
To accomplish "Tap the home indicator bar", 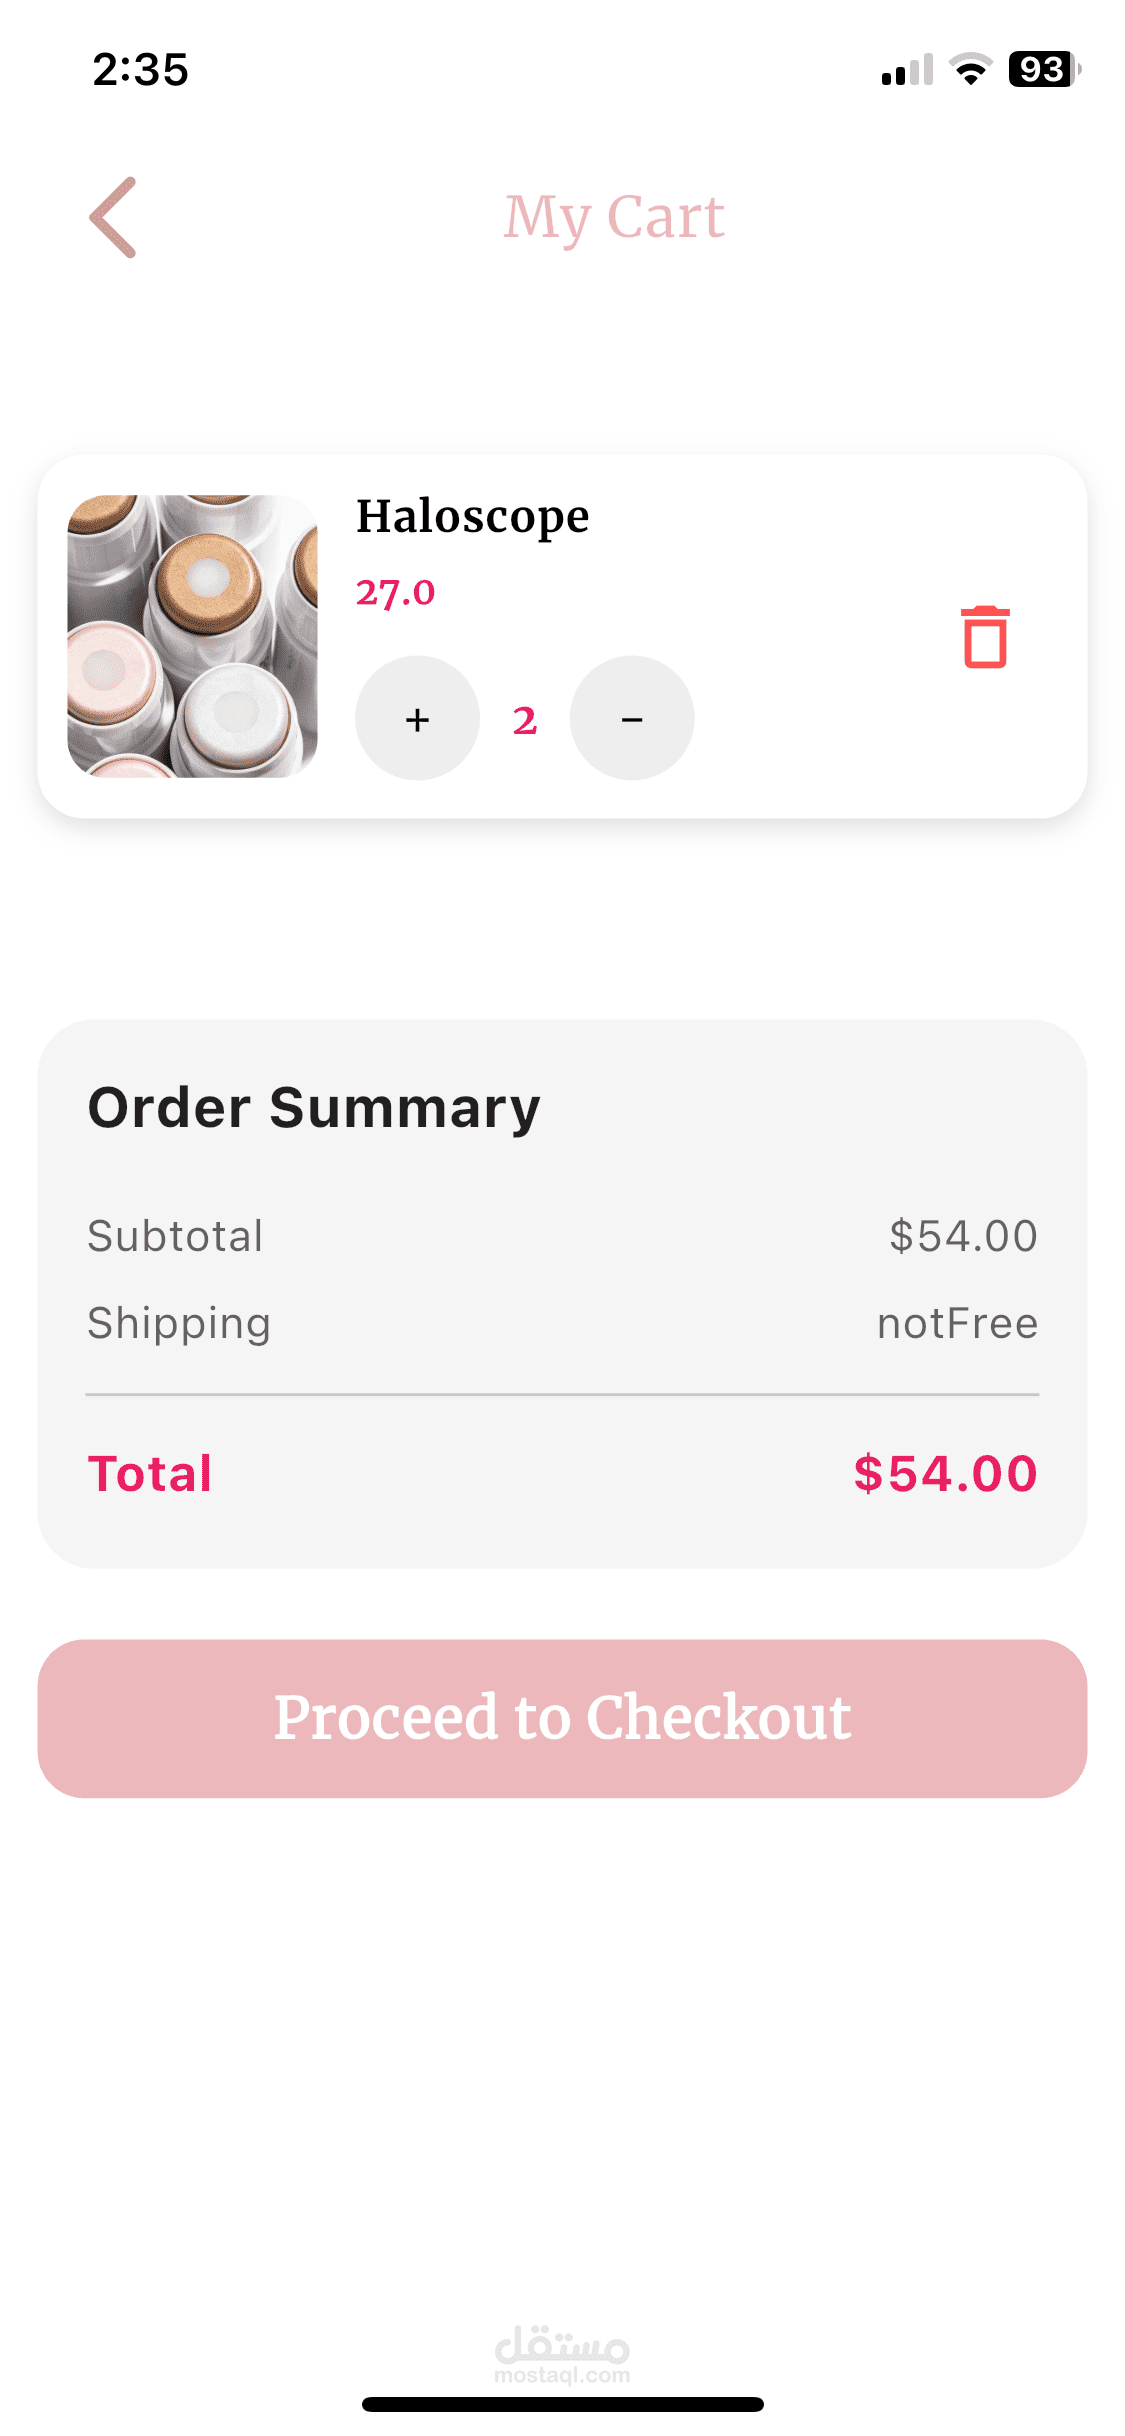I will (562, 2404).
